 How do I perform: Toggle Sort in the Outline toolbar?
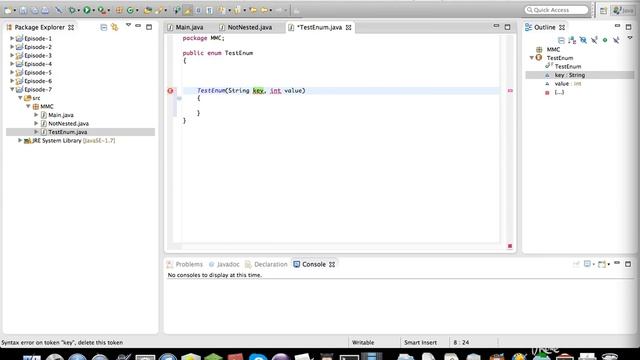[572, 40]
